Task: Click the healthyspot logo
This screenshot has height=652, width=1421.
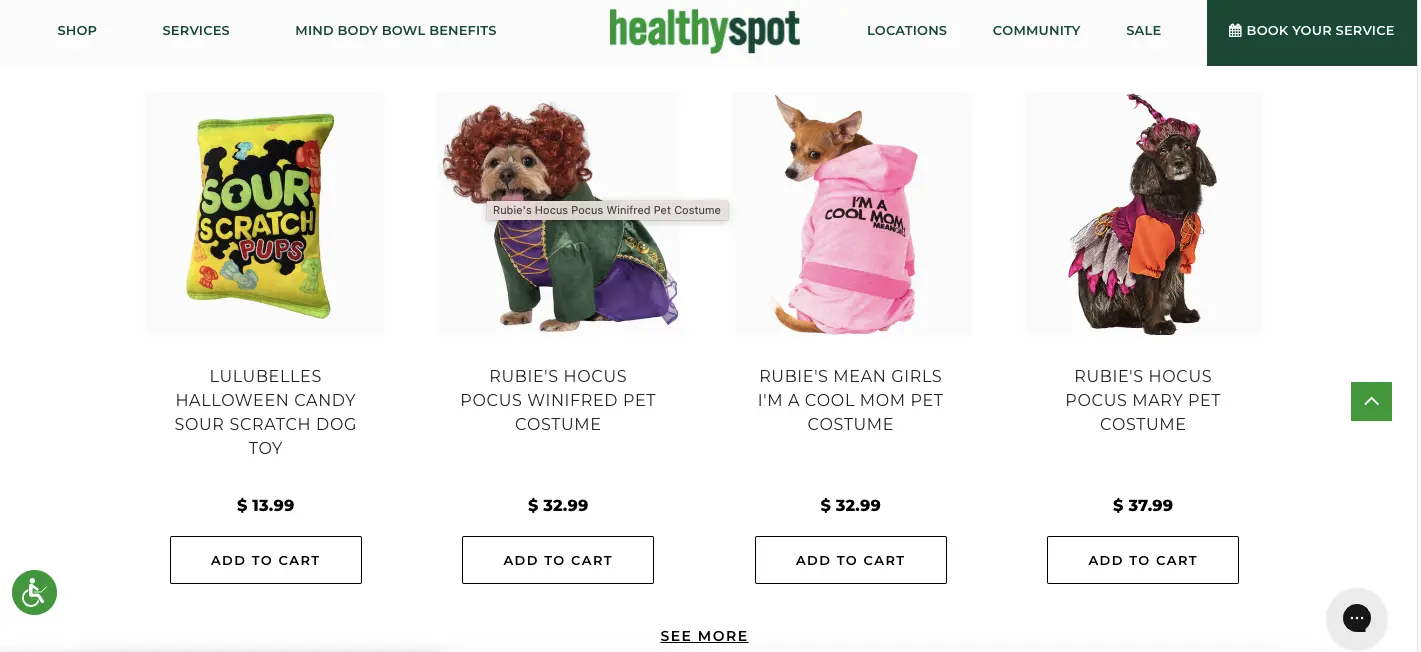Action: coord(704,31)
